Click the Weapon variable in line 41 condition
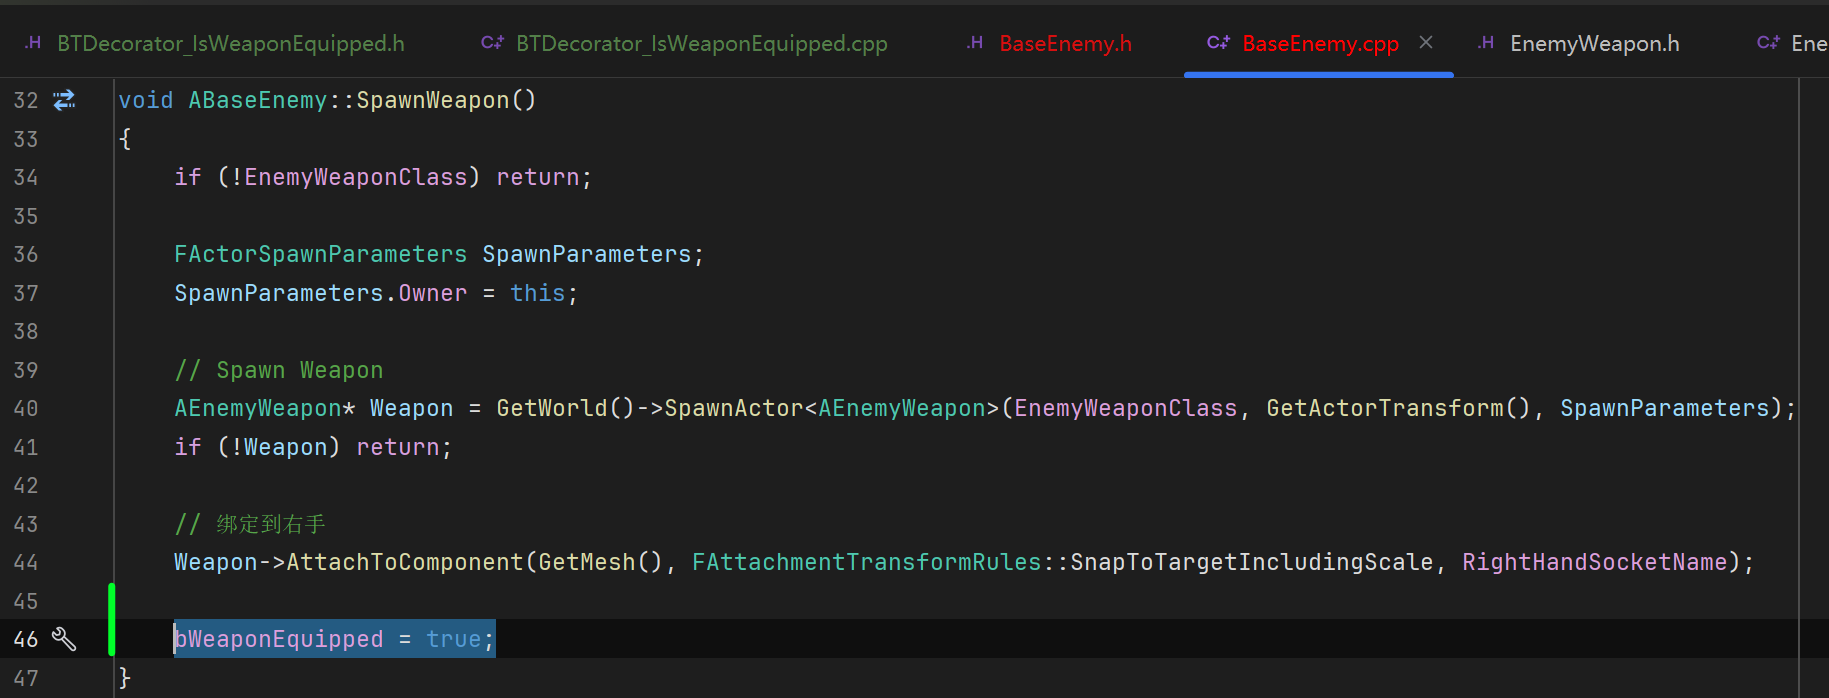This screenshot has width=1829, height=698. coord(286,448)
